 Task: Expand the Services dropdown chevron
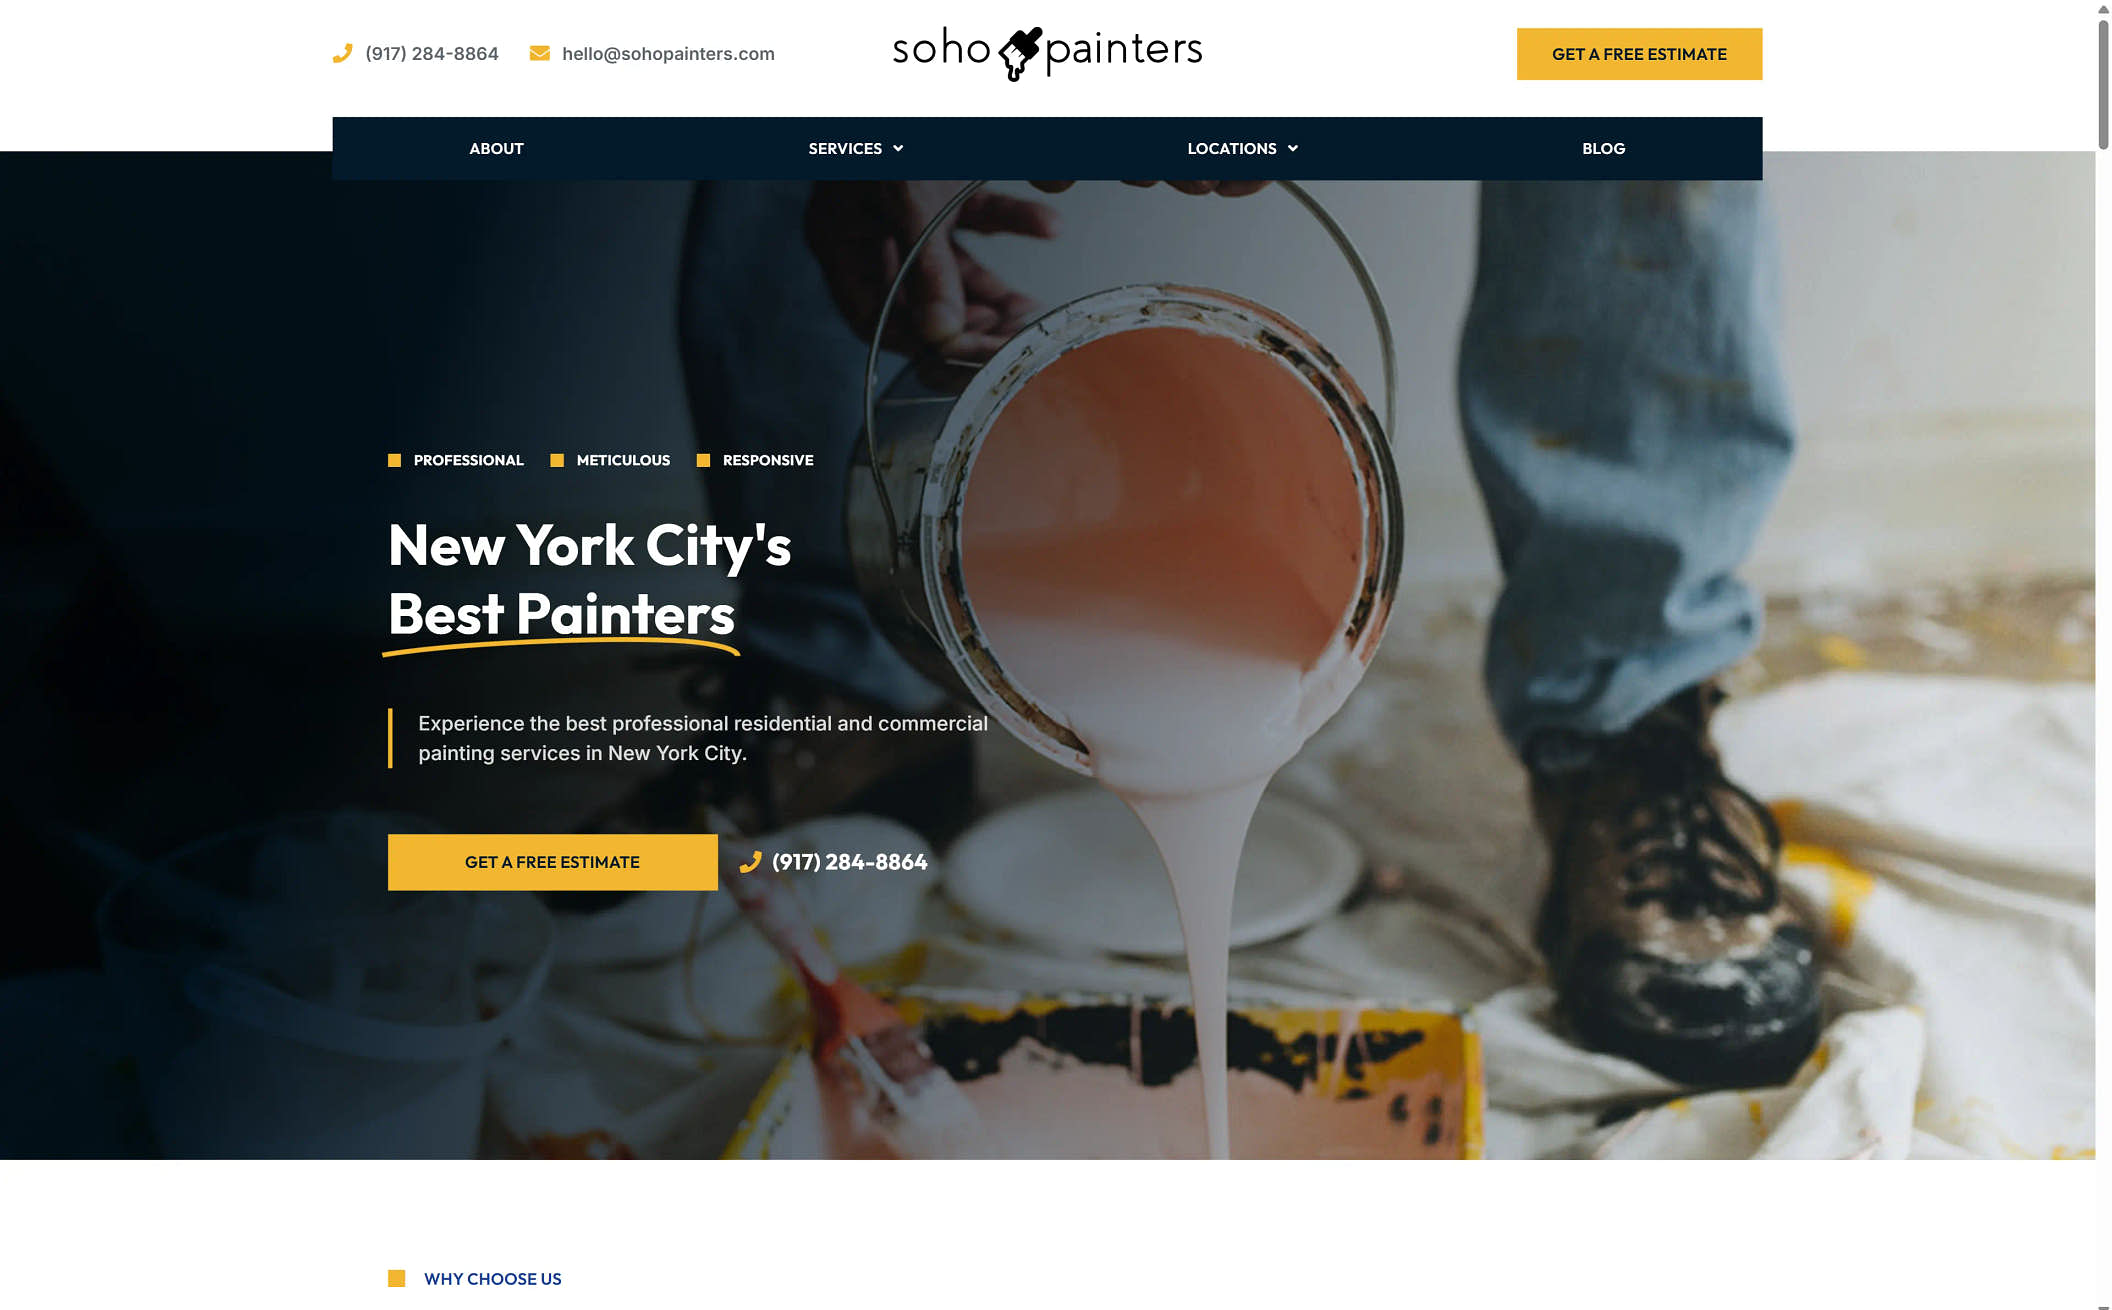click(x=898, y=148)
